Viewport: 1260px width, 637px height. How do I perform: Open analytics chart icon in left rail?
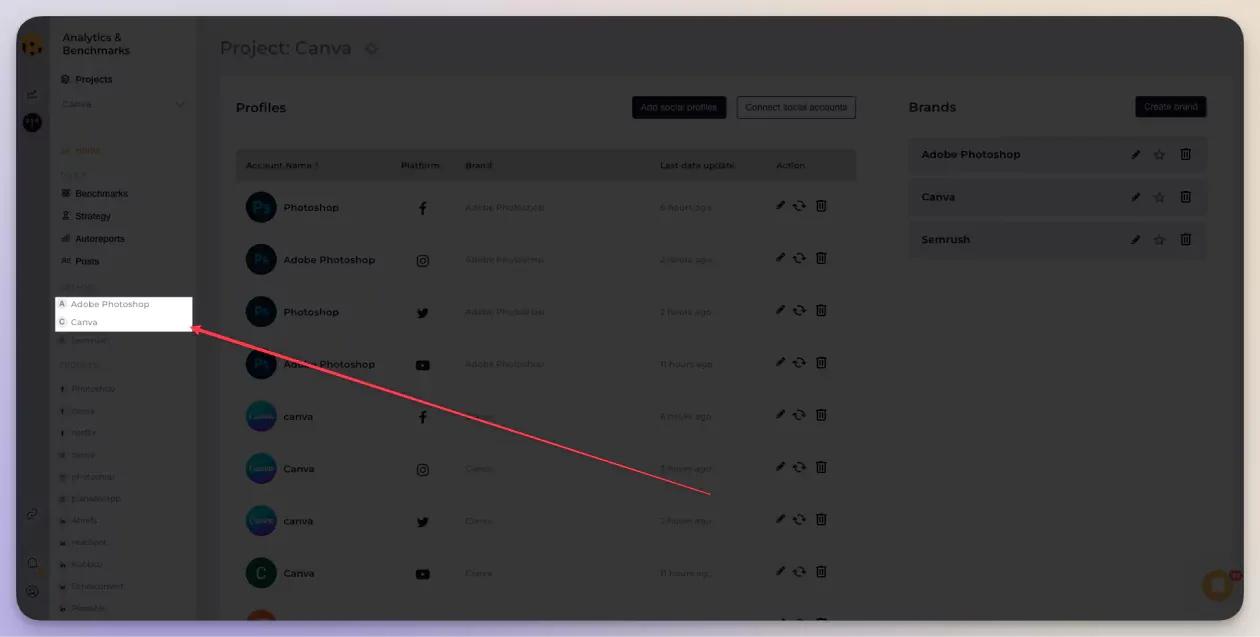pyautogui.click(x=32, y=94)
